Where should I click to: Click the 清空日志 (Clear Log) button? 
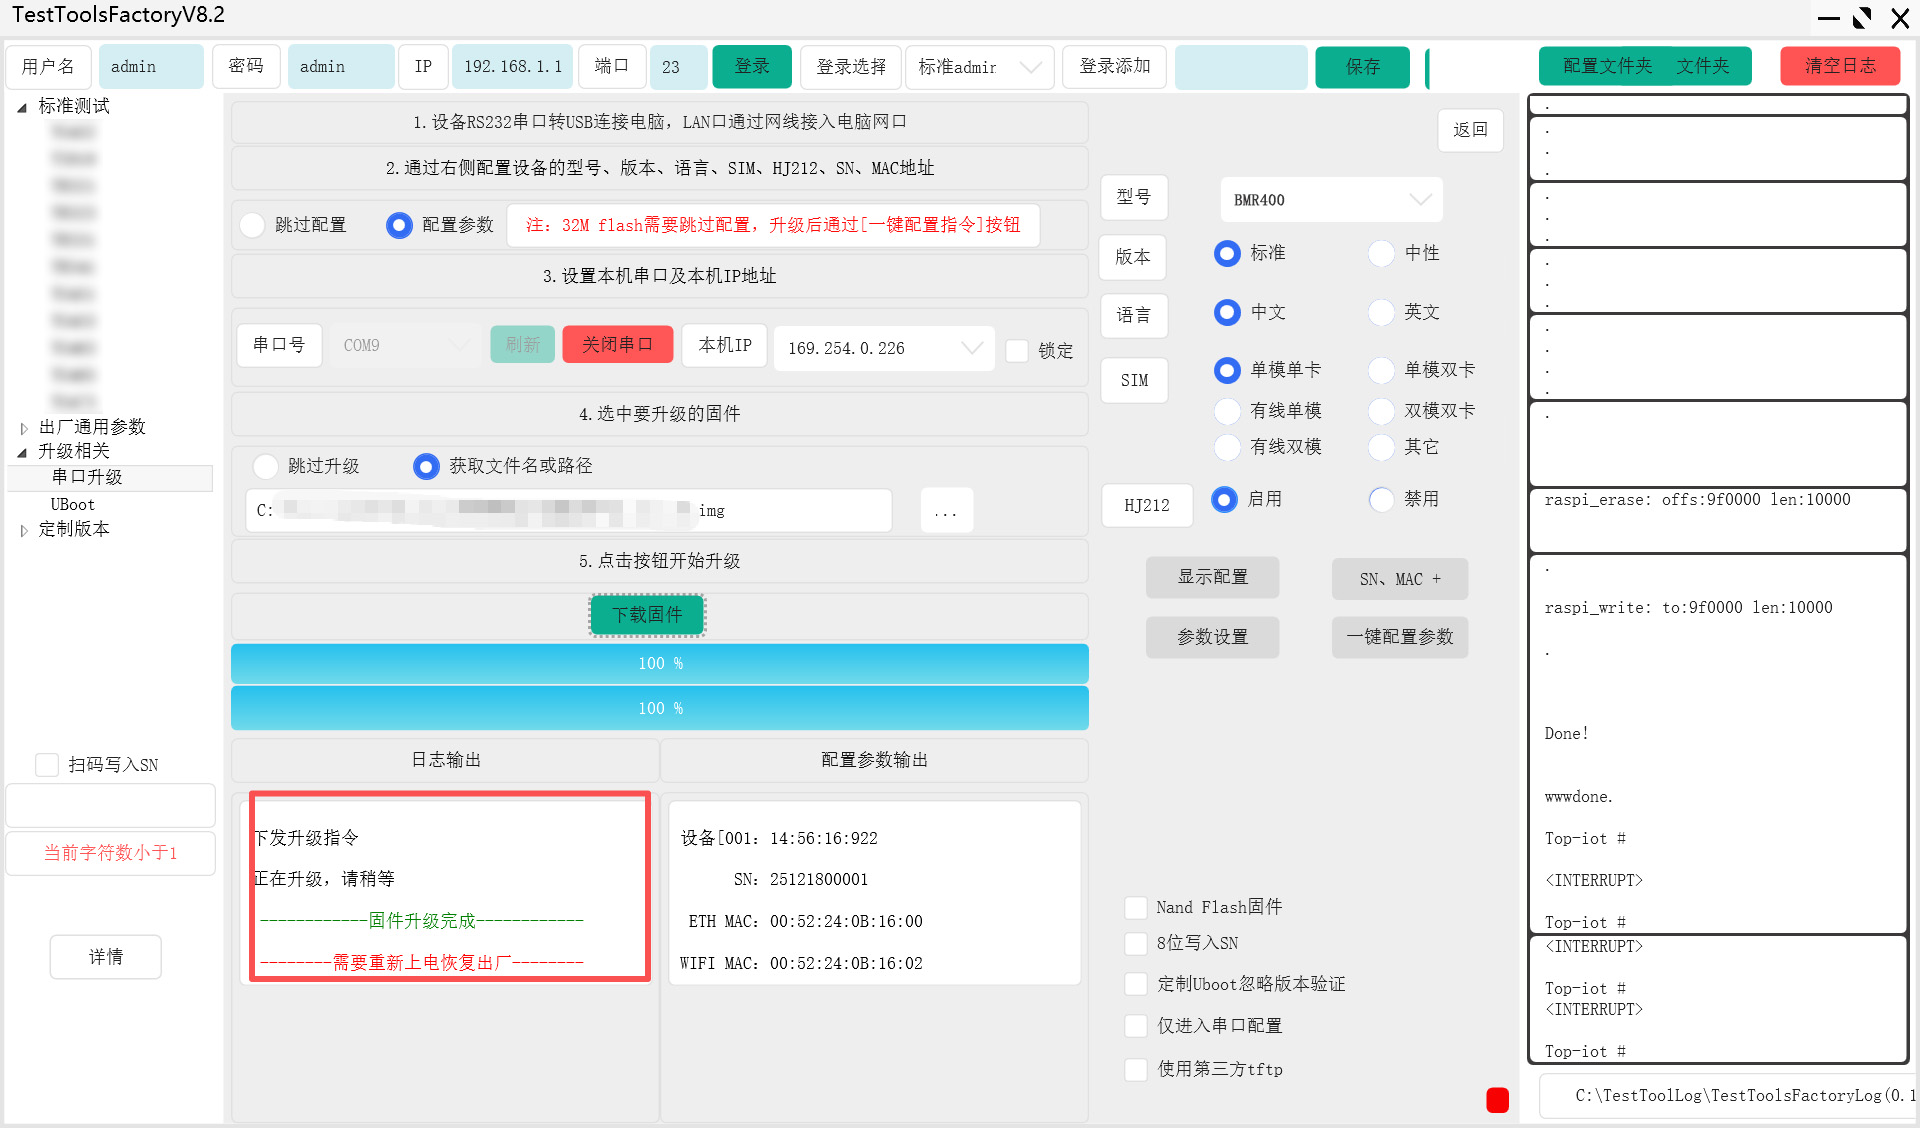click(x=1839, y=65)
